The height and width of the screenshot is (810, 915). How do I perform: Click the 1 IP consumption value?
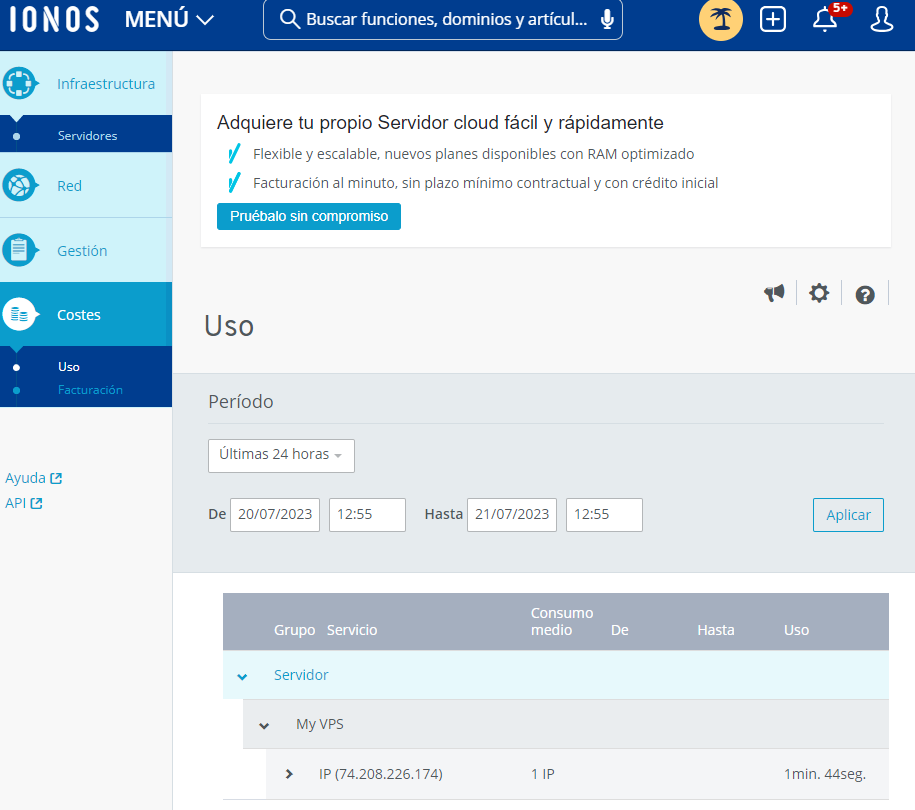click(542, 774)
